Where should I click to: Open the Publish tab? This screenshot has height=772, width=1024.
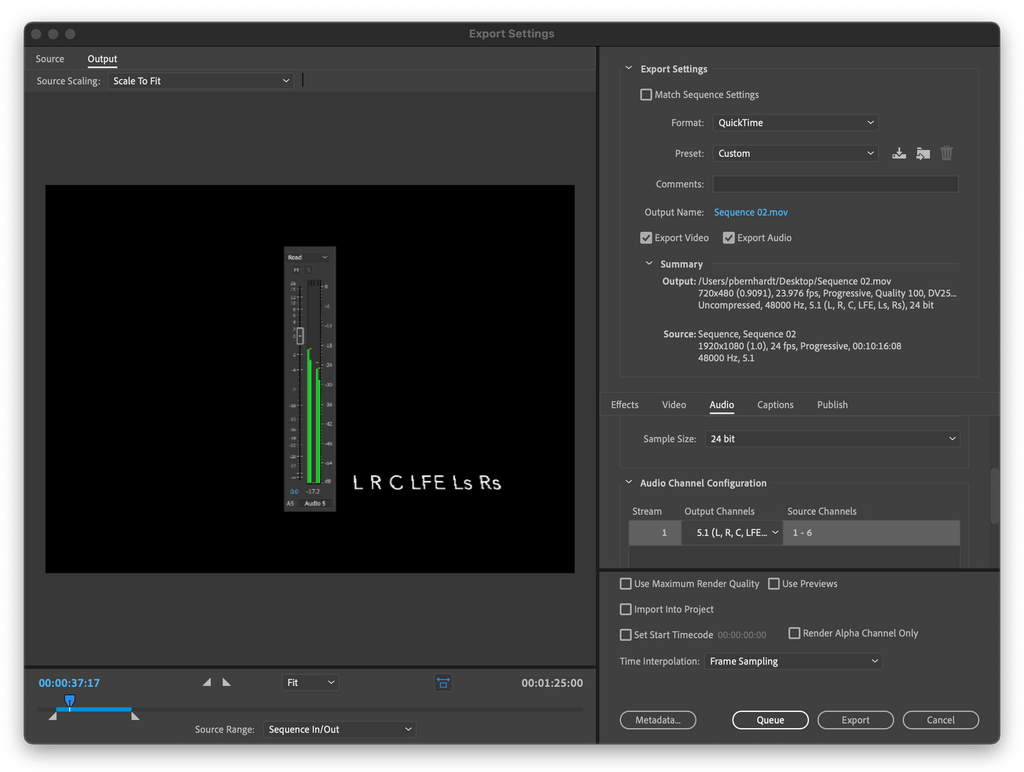pos(832,404)
